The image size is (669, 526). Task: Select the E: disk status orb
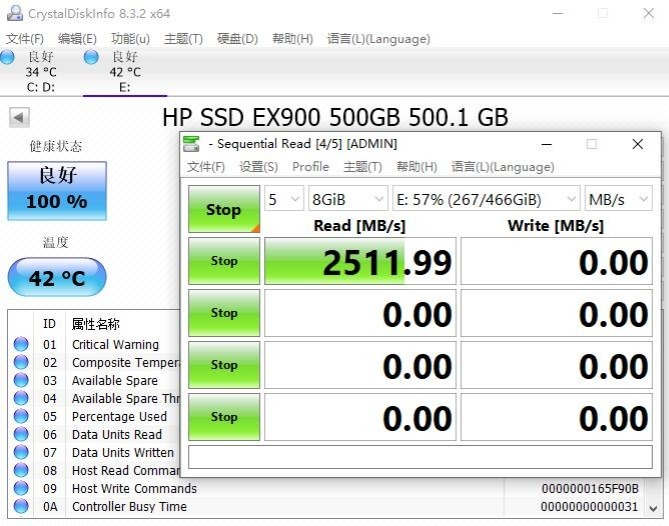(x=91, y=57)
